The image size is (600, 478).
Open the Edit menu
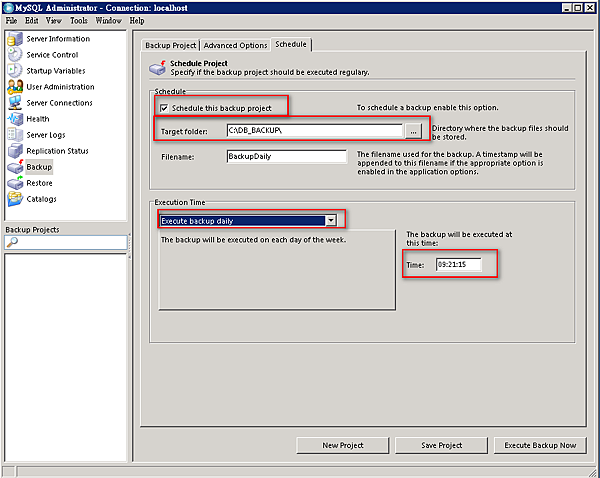coord(31,21)
